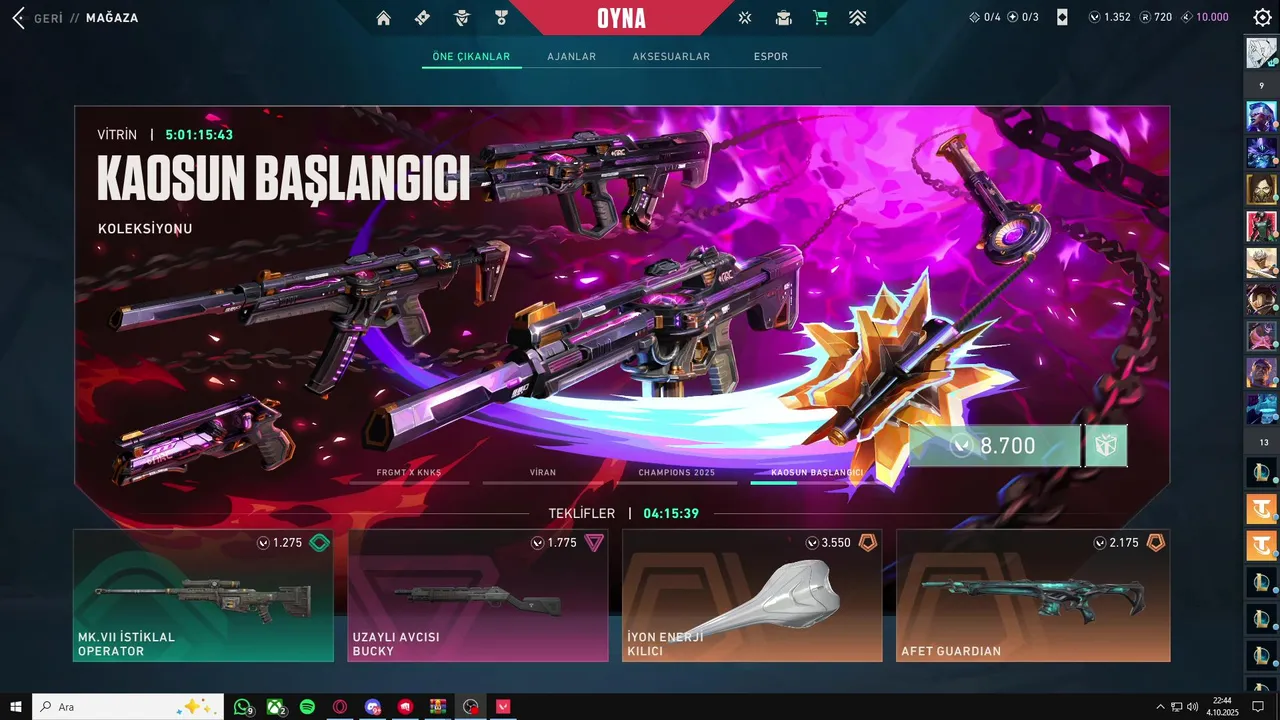This screenshot has height=720, width=1280.
Task: Check the 0/4 daily mission counter
Action: click(985, 17)
